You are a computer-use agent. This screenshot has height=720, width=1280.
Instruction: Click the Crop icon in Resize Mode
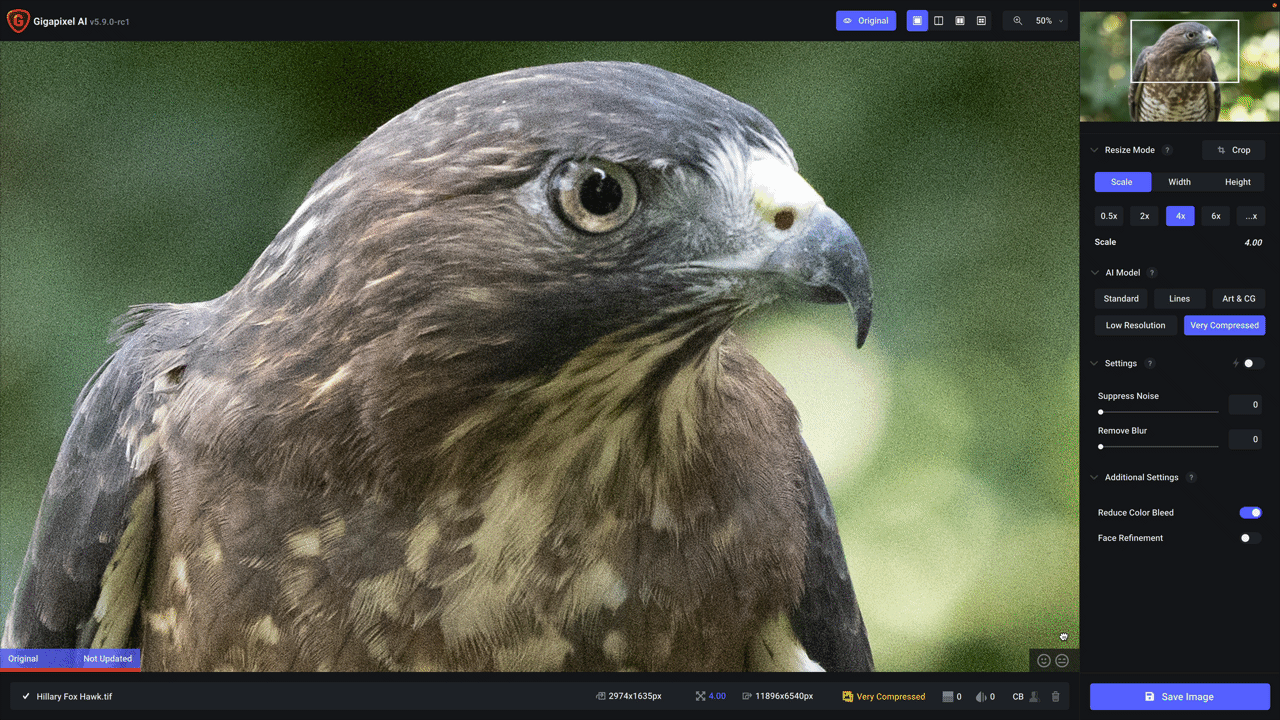coord(1221,150)
